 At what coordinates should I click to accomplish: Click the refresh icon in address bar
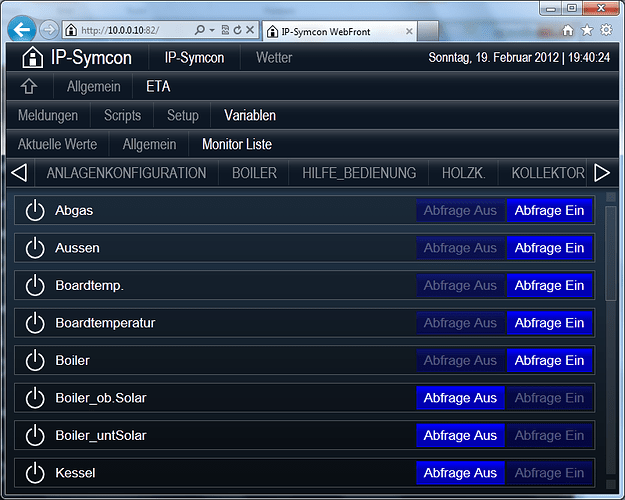tap(238, 30)
